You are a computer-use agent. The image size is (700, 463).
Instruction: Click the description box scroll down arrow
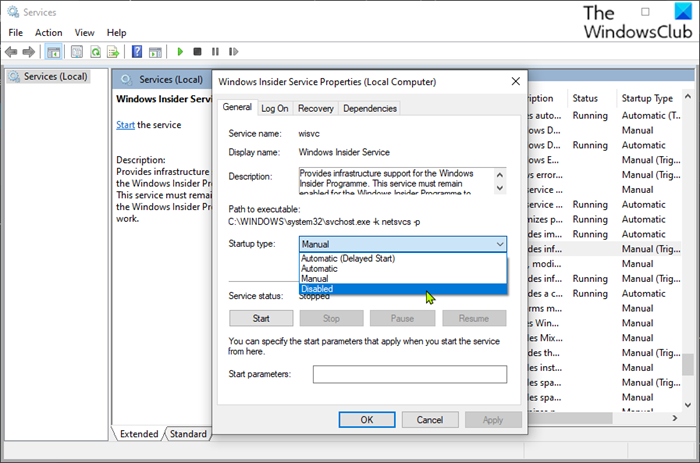[x=500, y=188]
